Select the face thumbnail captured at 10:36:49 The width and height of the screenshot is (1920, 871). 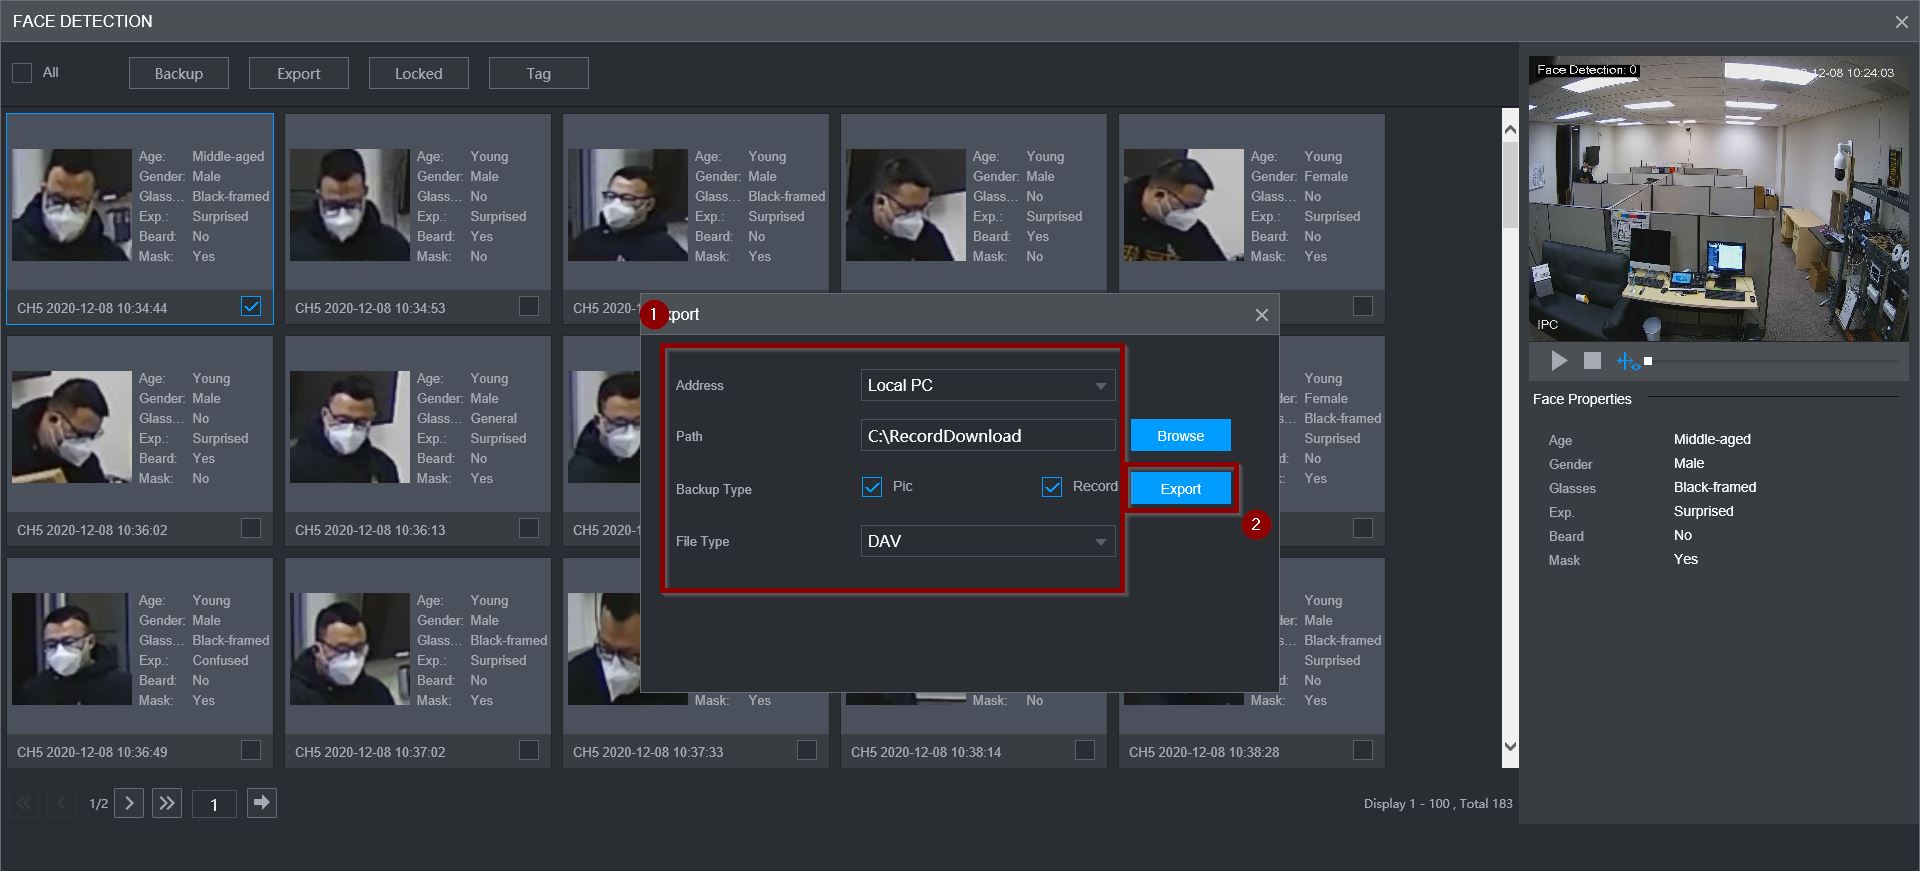(x=72, y=649)
